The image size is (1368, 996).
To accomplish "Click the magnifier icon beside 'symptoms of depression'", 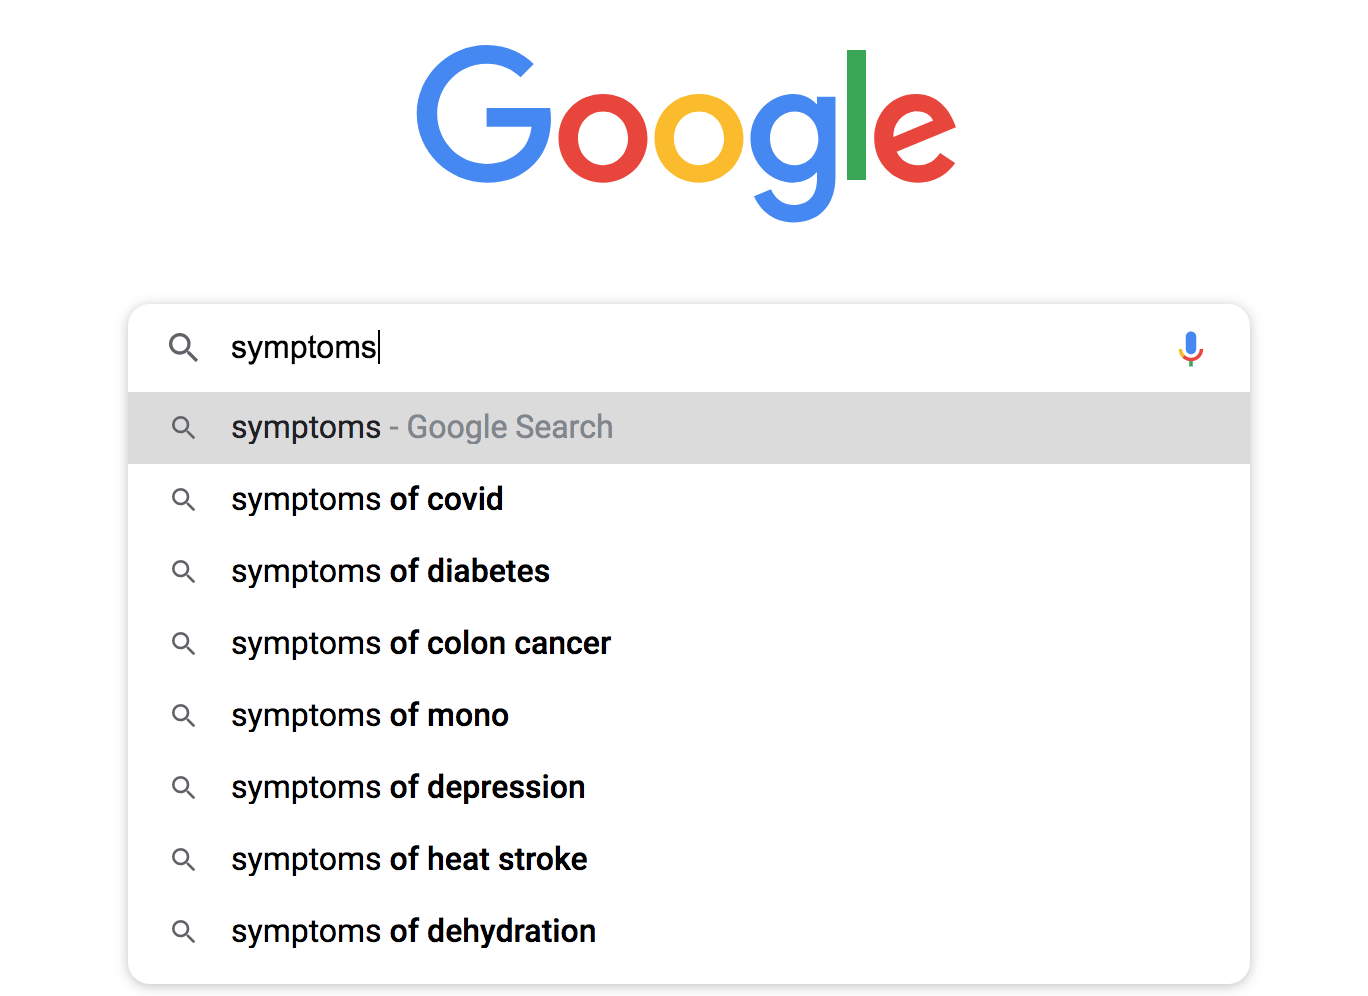I will [184, 788].
